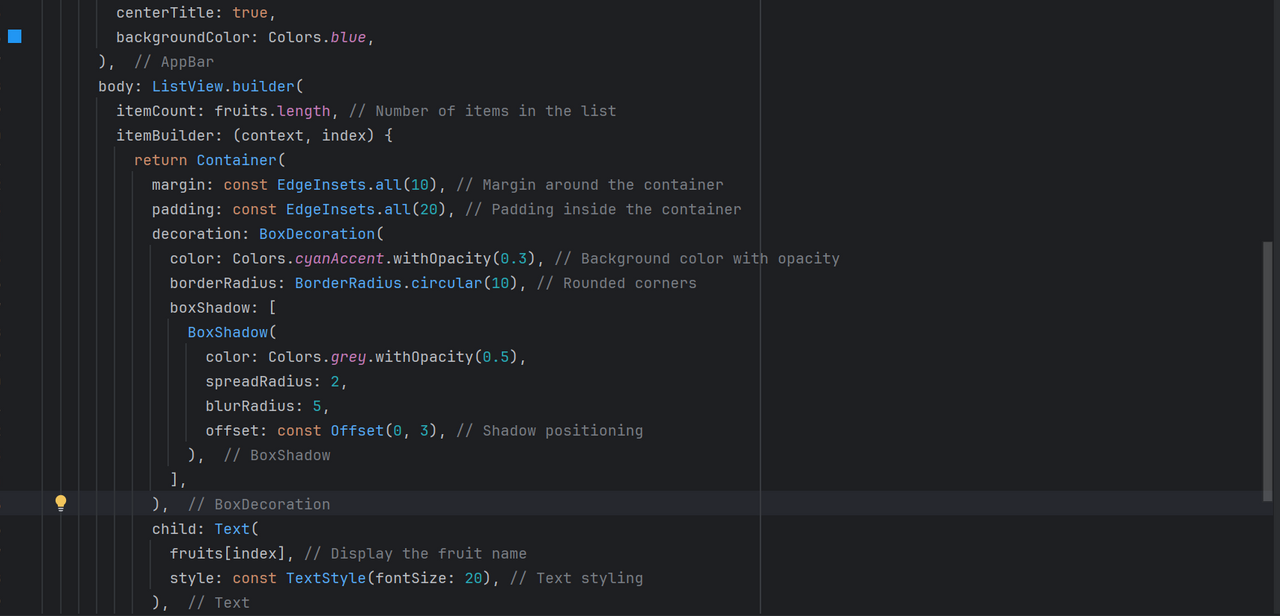
Task: Click the TextStyle constructor name
Action: pos(326,578)
